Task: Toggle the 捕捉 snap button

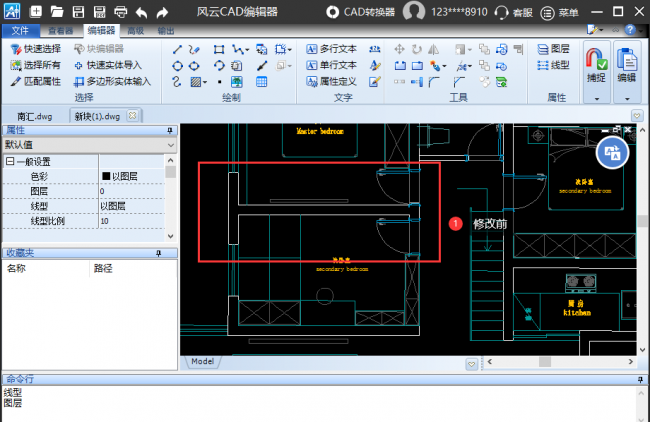Action: pos(596,65)
